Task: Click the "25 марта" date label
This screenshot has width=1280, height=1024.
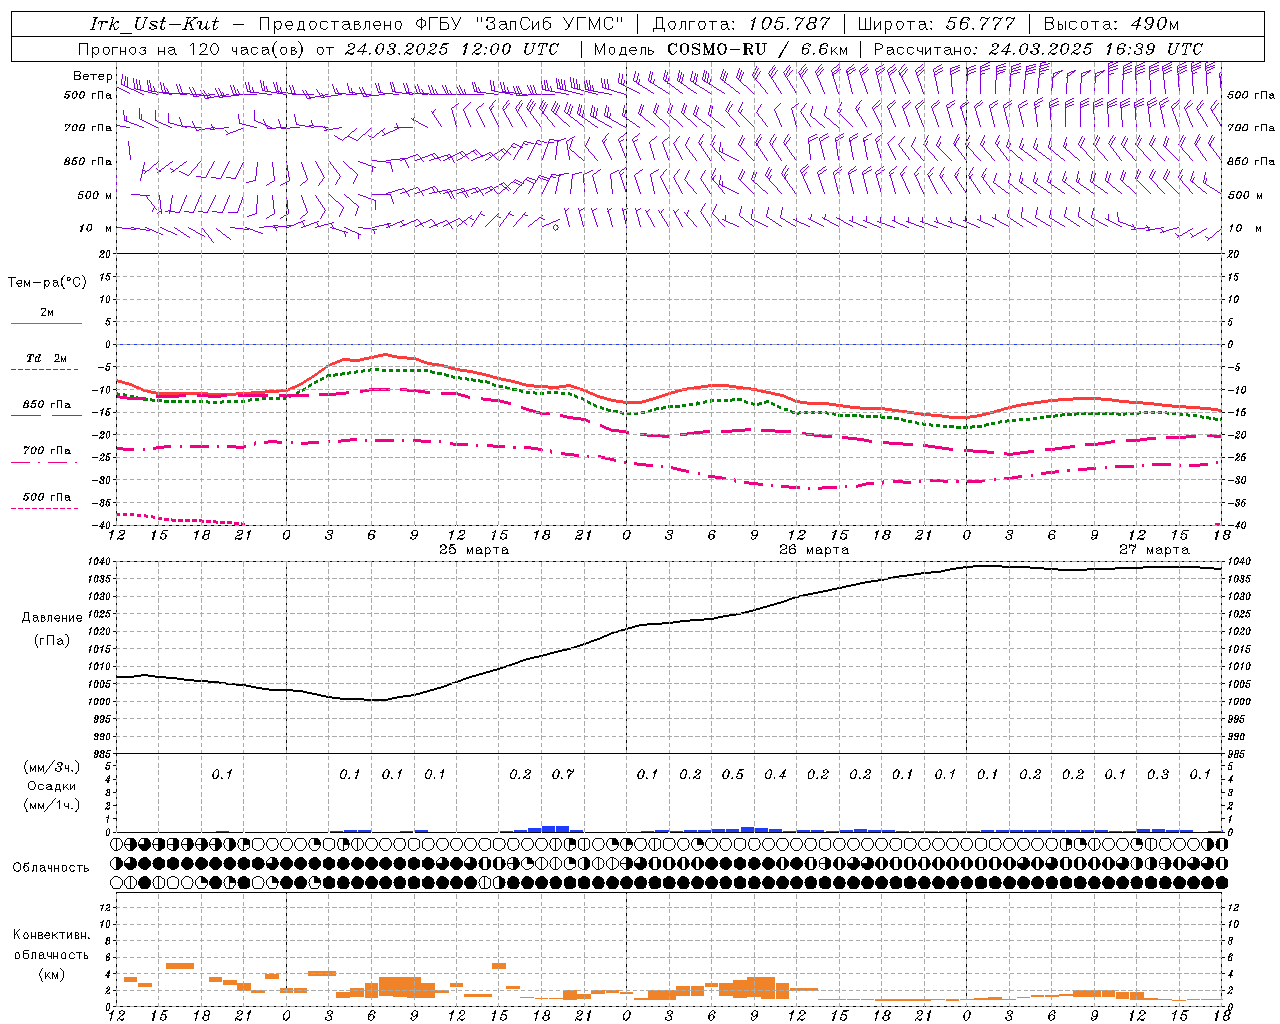Action: (474, 550)
